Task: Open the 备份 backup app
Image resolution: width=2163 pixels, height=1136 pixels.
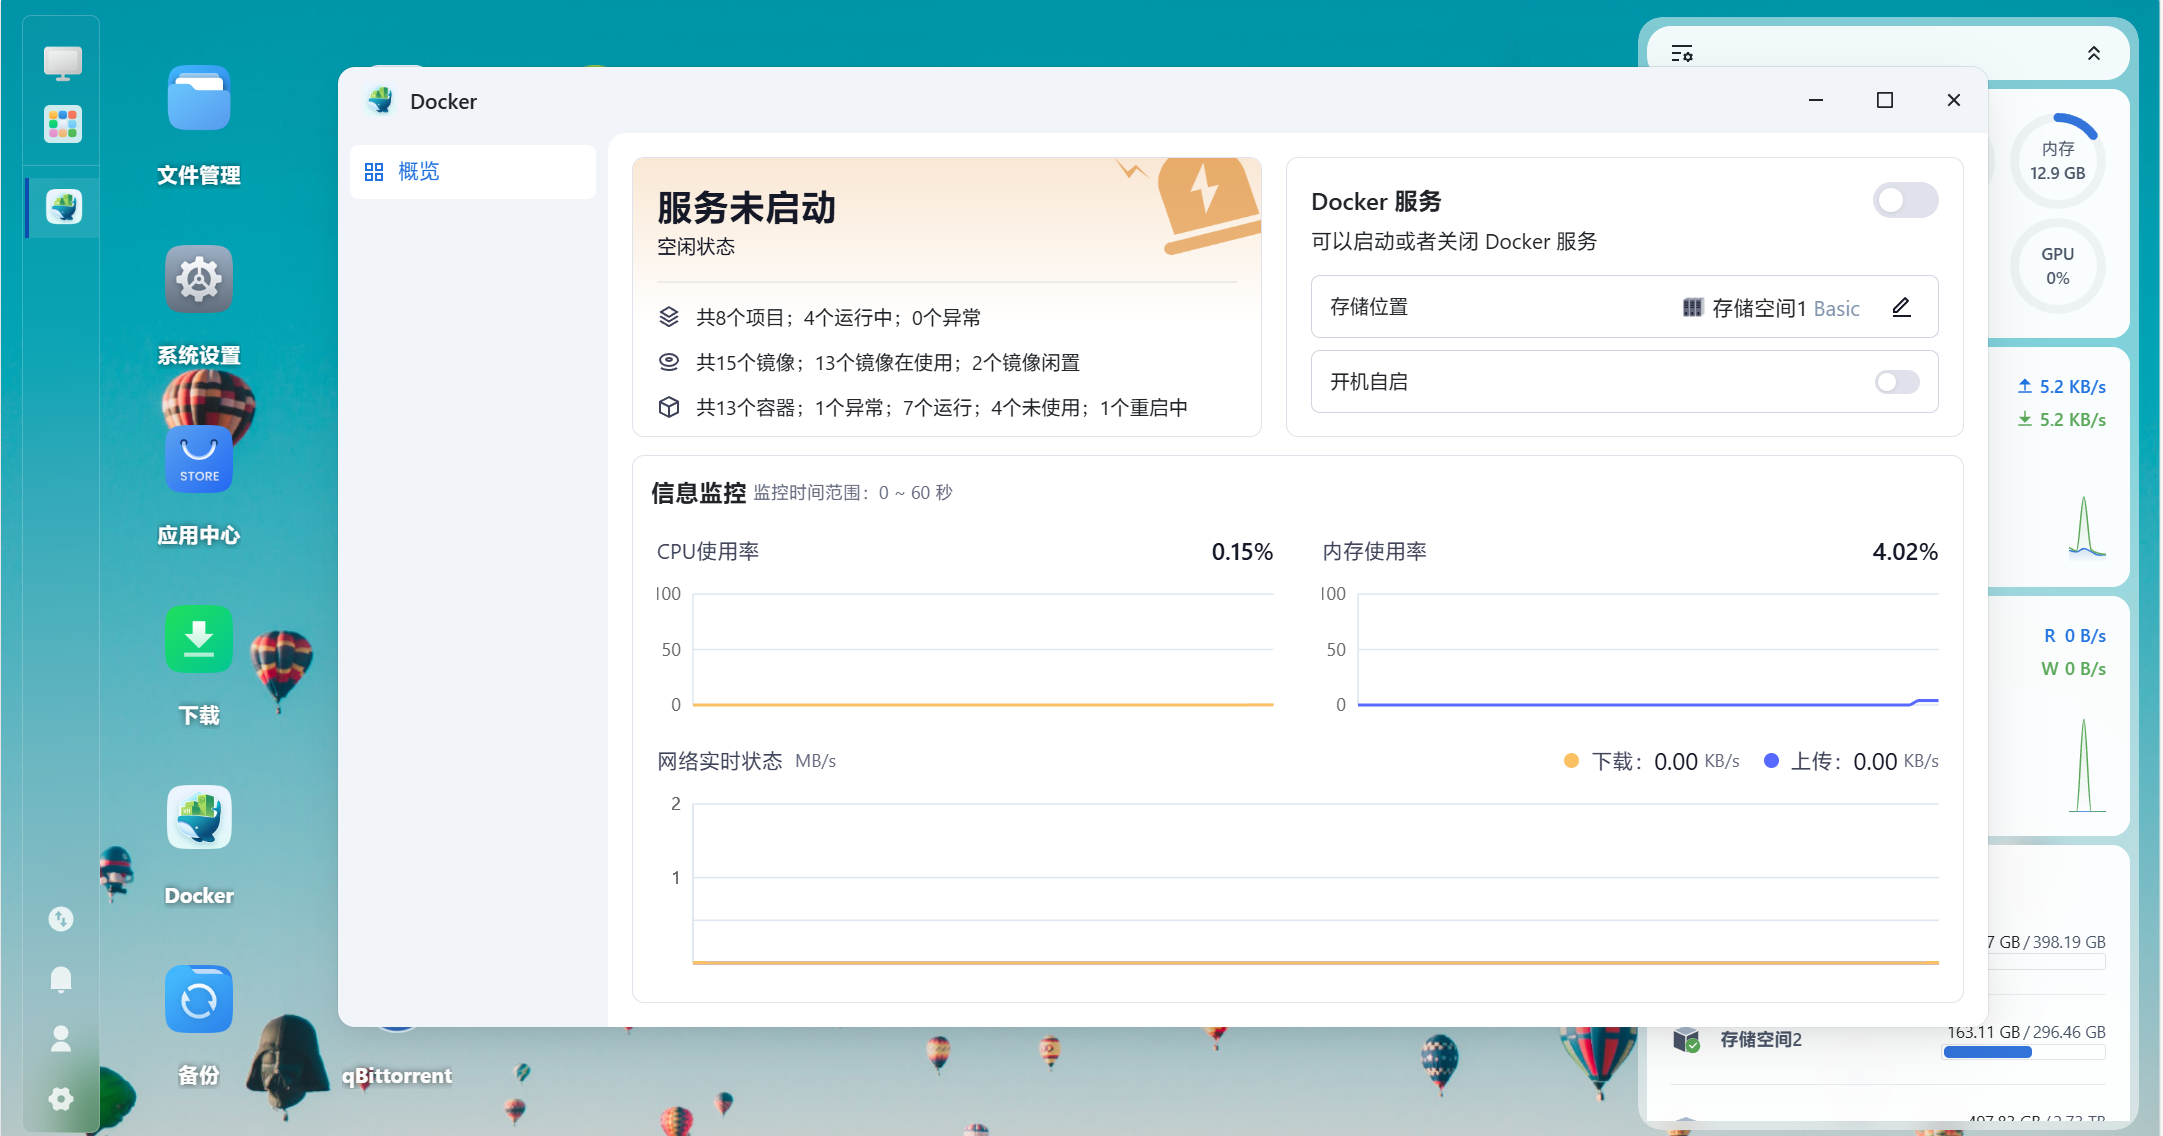Action: [x=199, y=999]
